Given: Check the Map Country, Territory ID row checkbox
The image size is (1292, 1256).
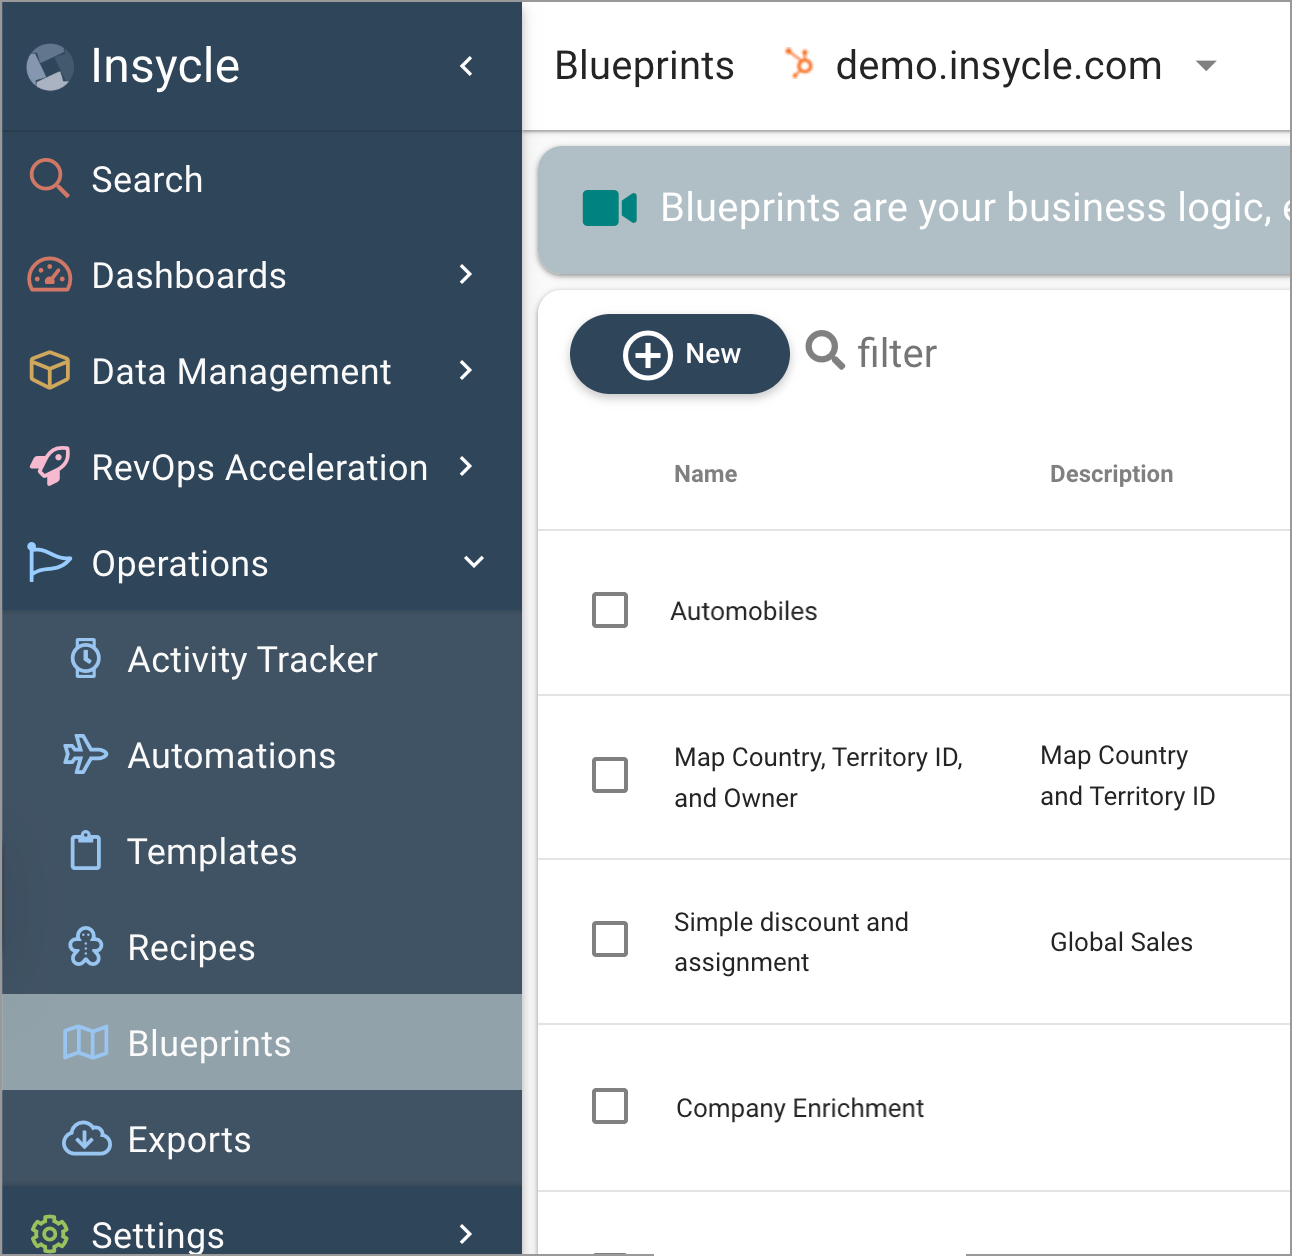Looking at the screenshot, I should tap(610, 775).
